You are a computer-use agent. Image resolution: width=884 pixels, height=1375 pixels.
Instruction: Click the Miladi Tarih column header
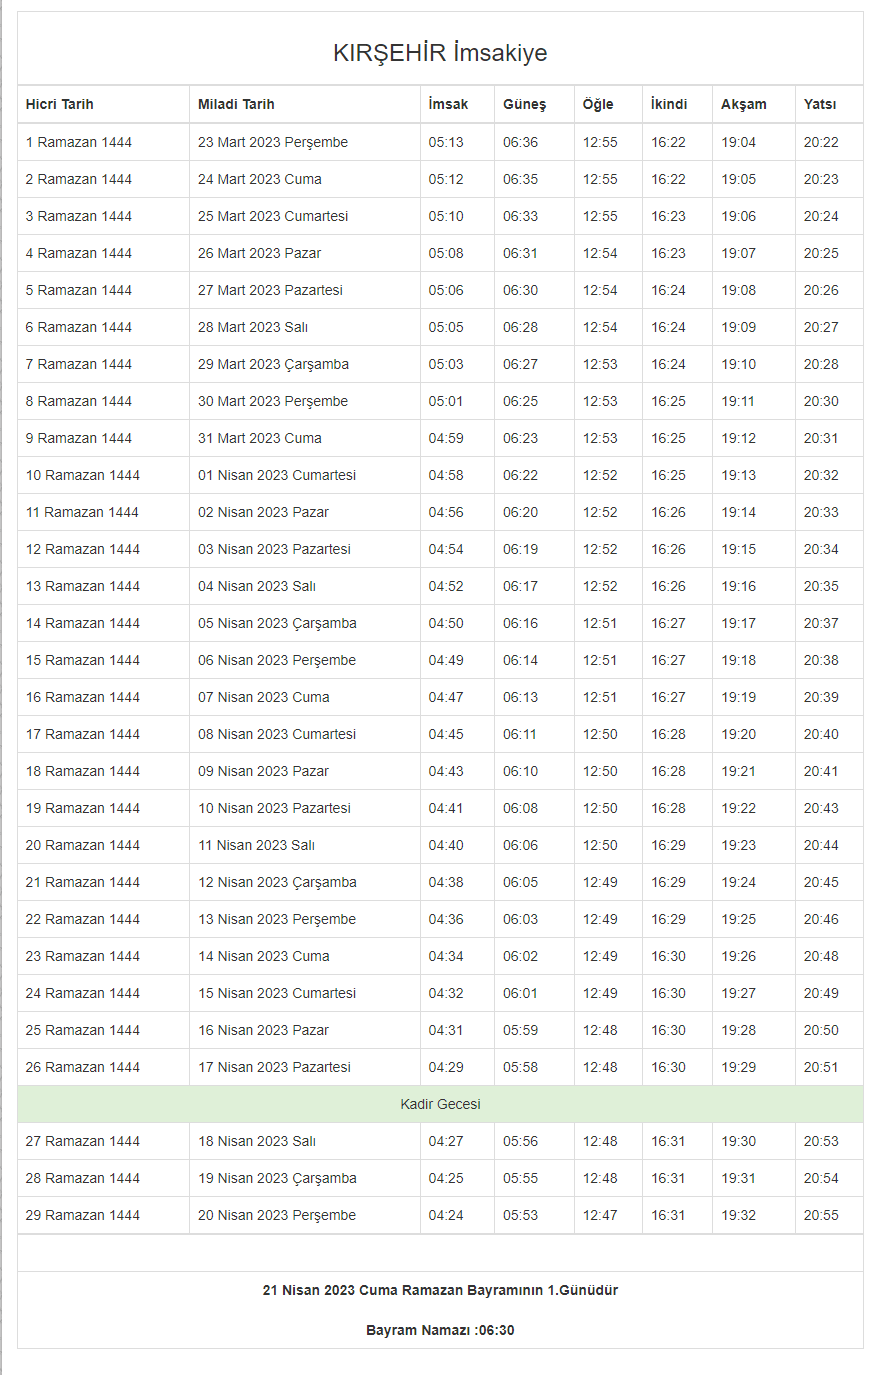(236, 104)
